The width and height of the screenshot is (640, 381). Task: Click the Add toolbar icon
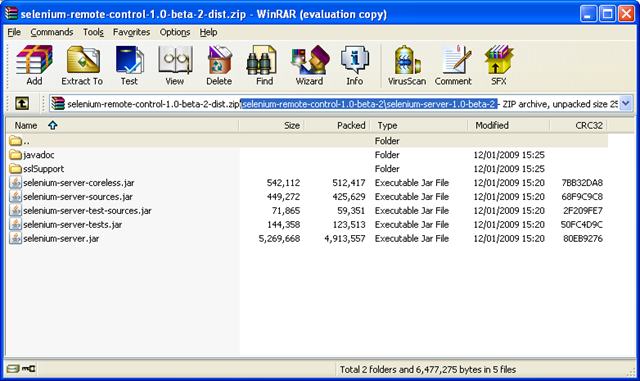[34, 60]
